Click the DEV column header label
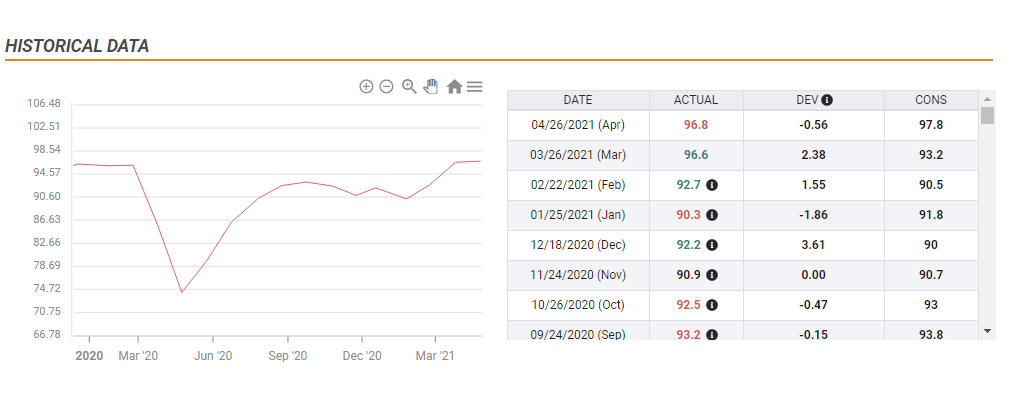 tap(807, 100)
